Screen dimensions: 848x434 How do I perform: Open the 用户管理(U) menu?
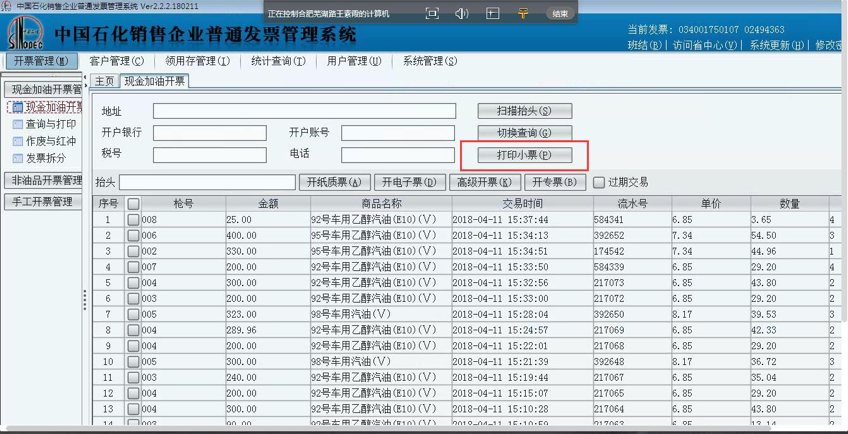coord(354,61)
